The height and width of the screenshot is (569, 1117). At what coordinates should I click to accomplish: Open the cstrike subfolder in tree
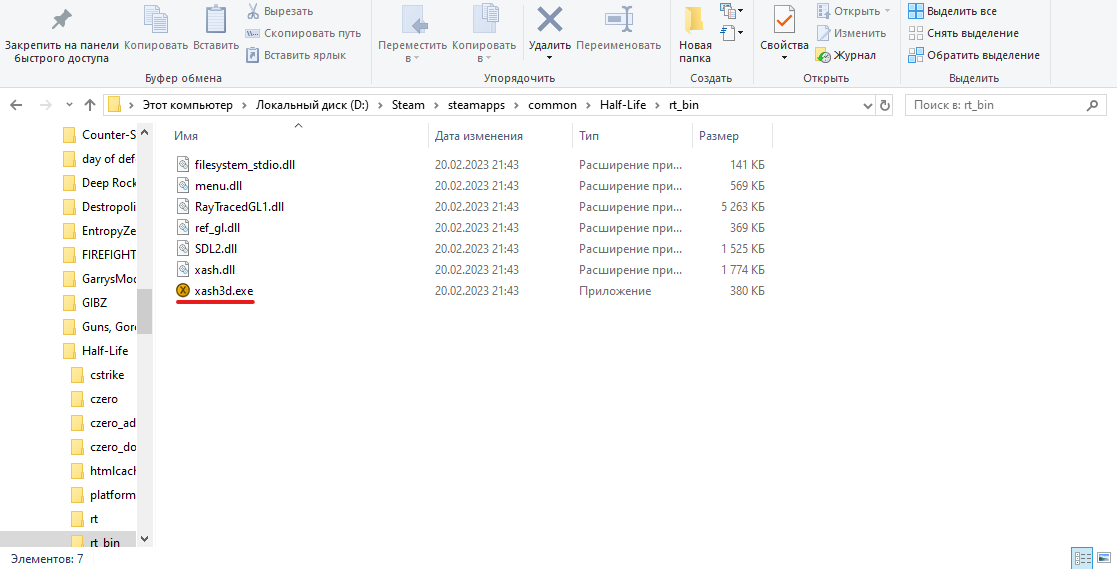click(x=98, y=375)
